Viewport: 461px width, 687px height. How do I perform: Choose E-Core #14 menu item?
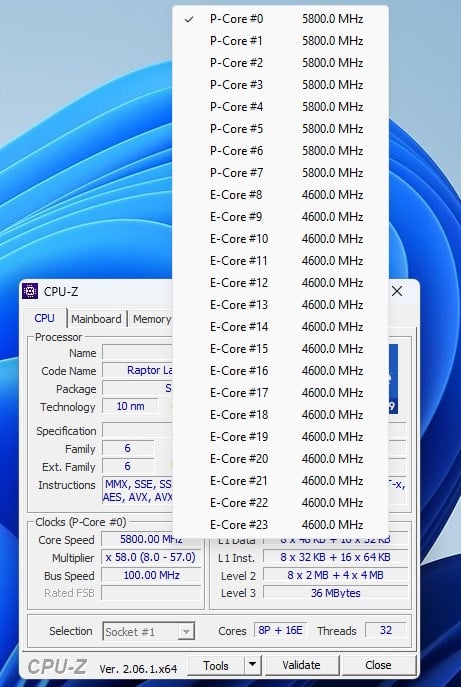point(280,326)
